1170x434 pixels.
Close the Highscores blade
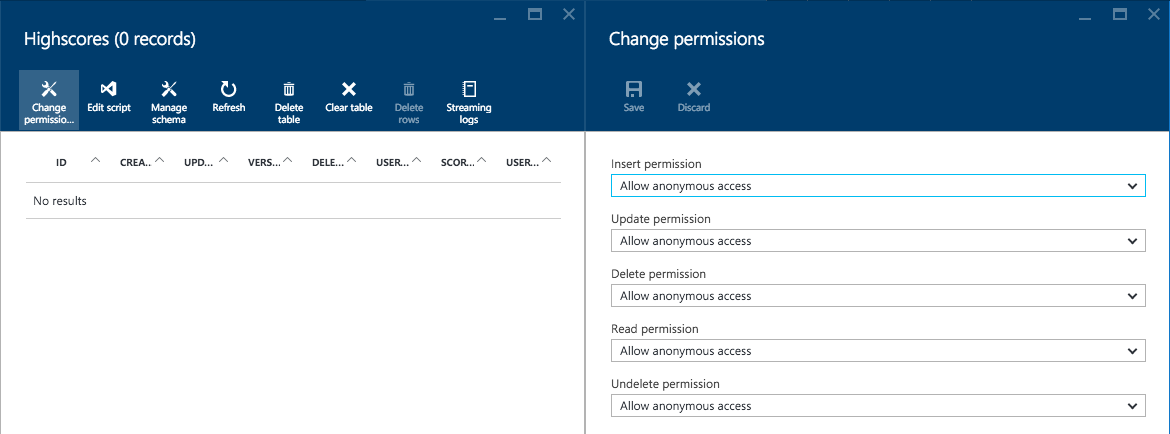pos(569,14)
